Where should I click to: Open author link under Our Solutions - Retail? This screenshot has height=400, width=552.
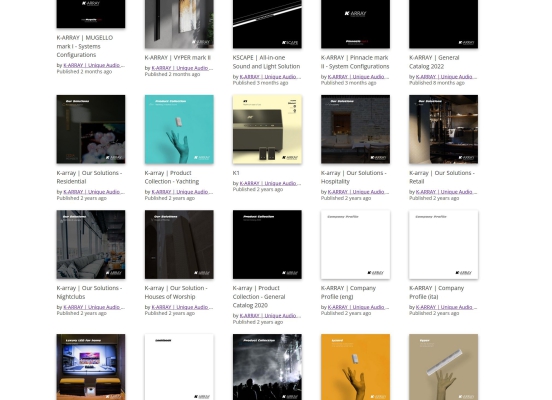[447, 192]
